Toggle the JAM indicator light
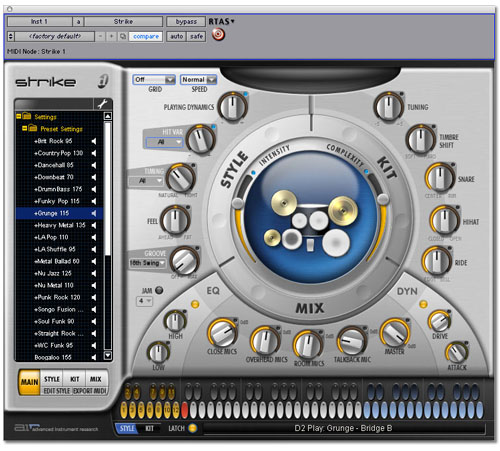 (x=159, y=290)
